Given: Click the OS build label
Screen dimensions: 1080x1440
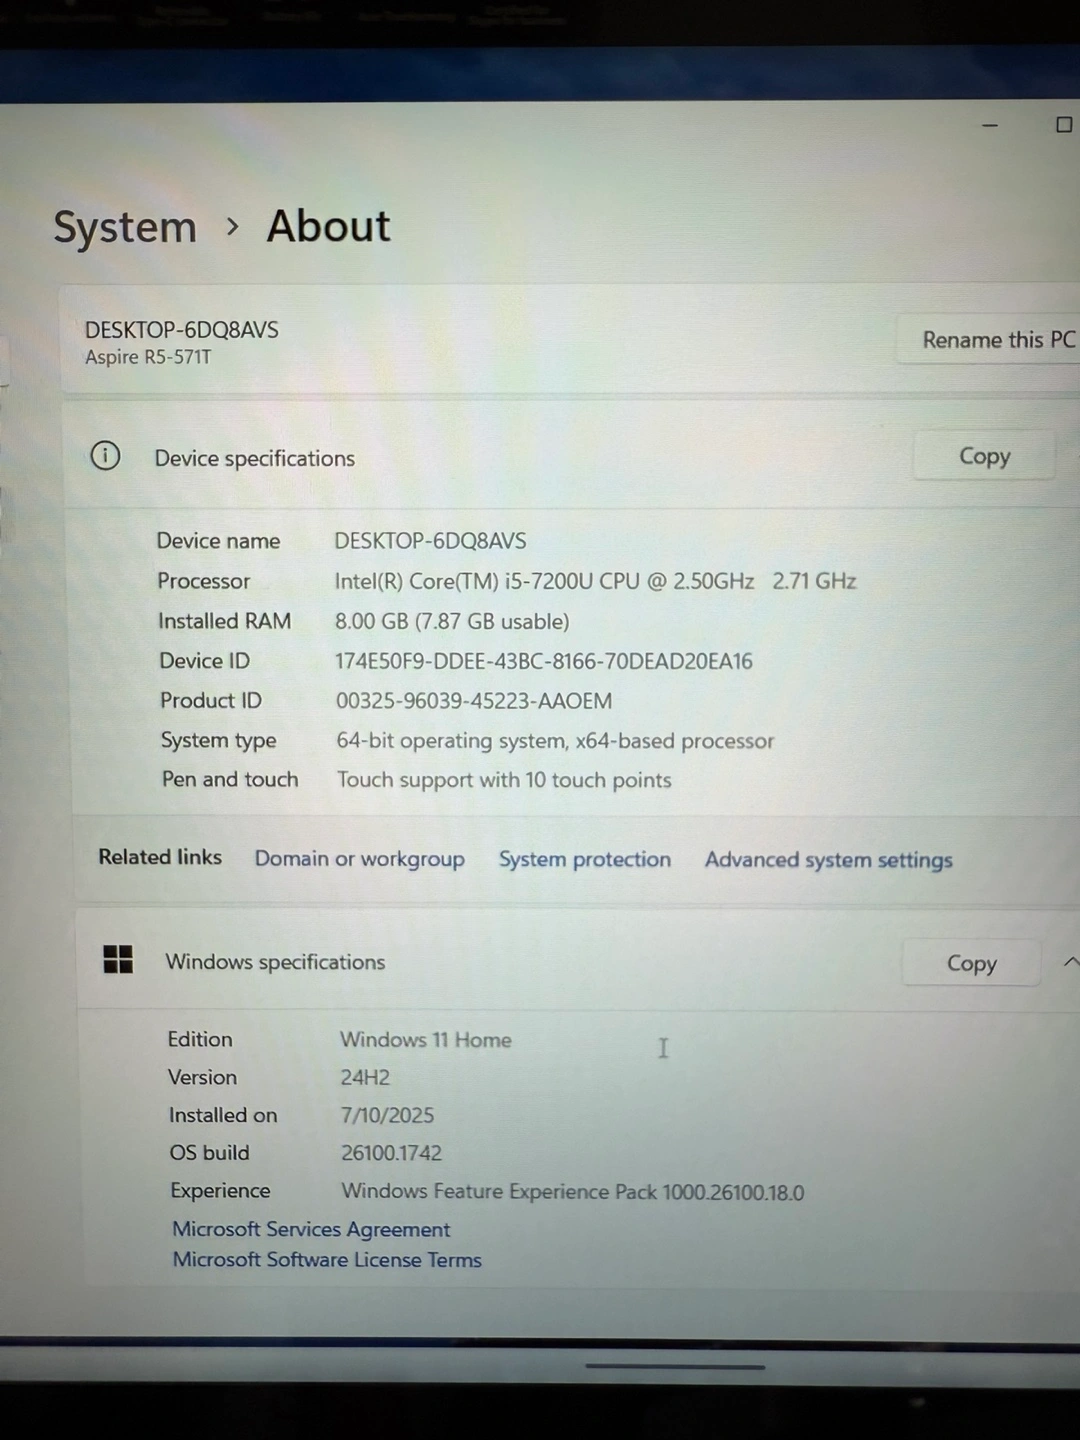Looking at the screenshot, I should pyautogui.click(x=209, y=1153).
